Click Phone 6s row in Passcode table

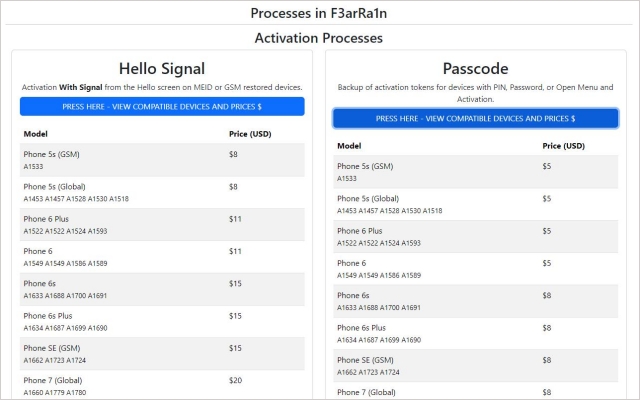pyautogui.click(x=353, y=295)
